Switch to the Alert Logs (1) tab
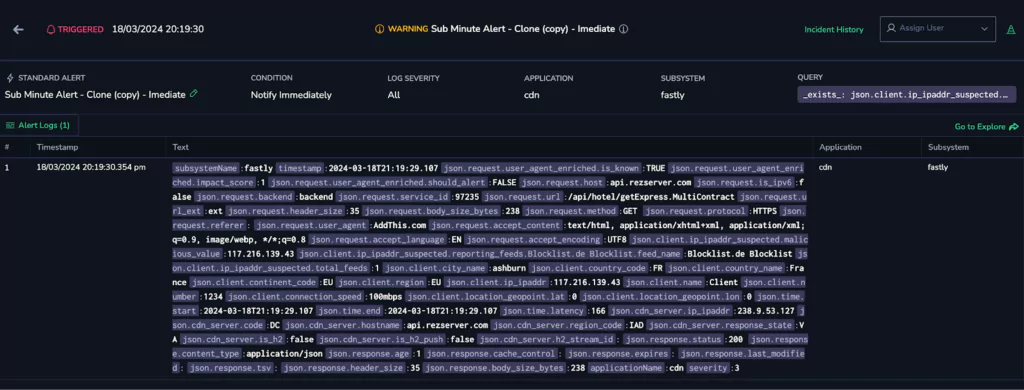1024x390 pixels. pos(39,125)
